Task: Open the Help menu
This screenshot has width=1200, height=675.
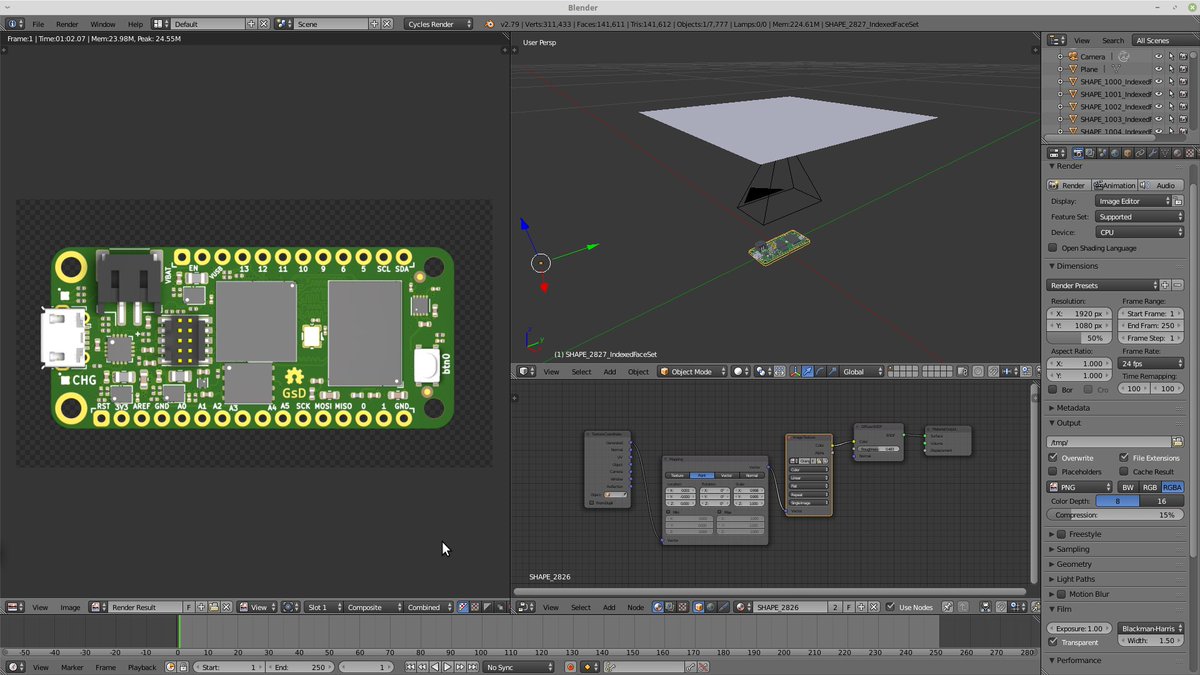Action: [x=135, y=23]
